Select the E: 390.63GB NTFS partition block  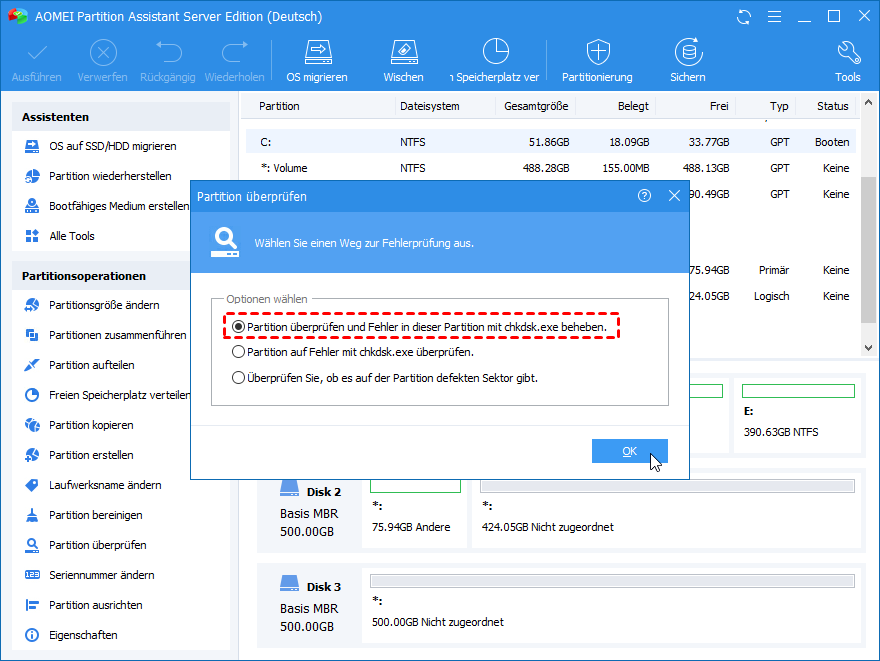point(798,414)
